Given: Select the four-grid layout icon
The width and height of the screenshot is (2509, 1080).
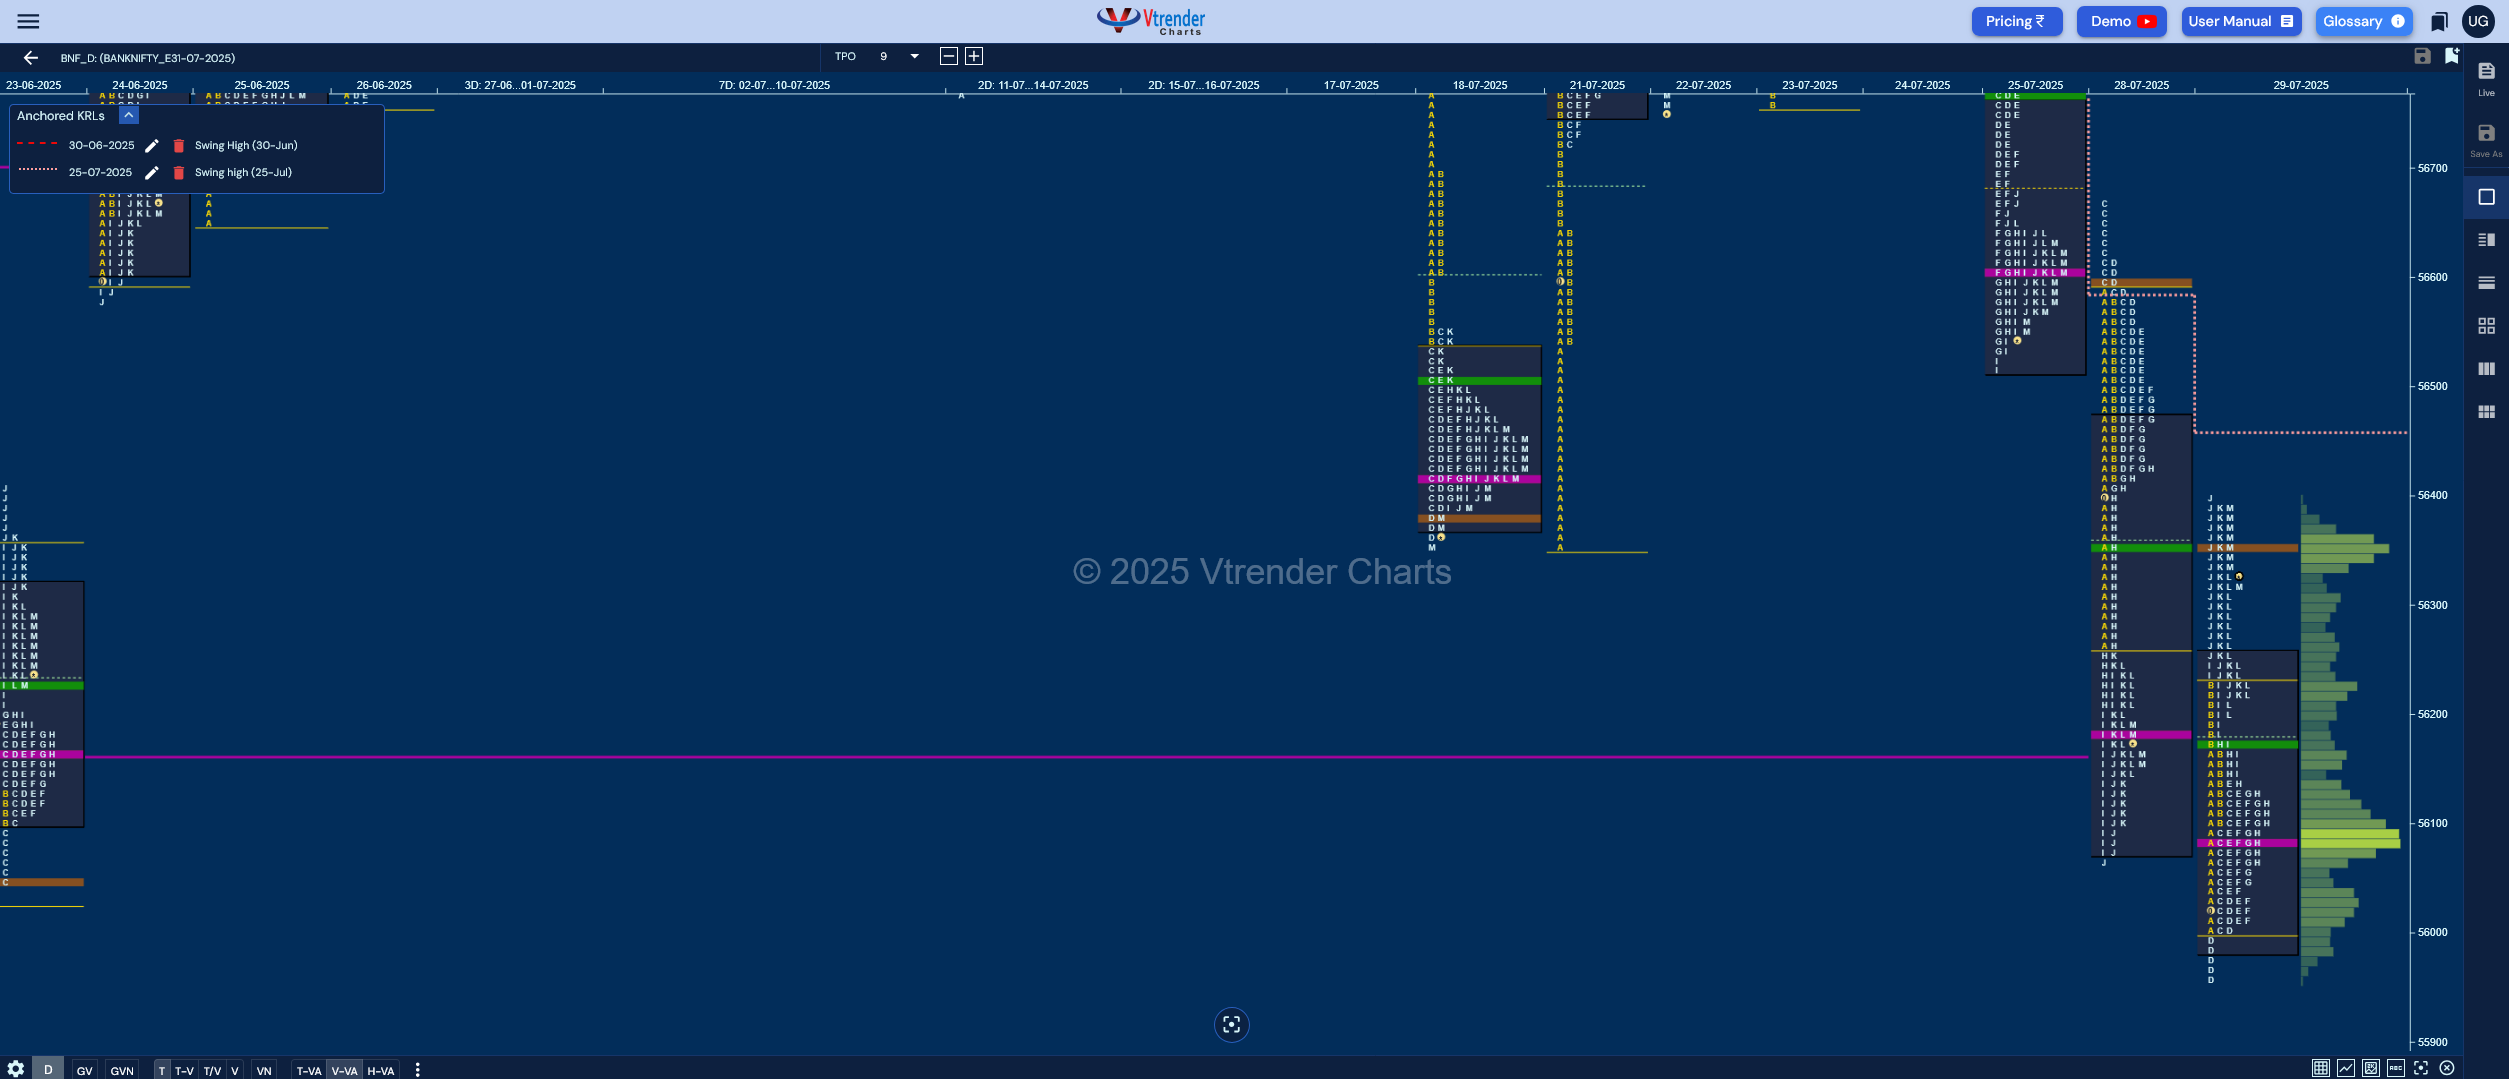Looking at the screenshot, I should [x=2486, y=326].
